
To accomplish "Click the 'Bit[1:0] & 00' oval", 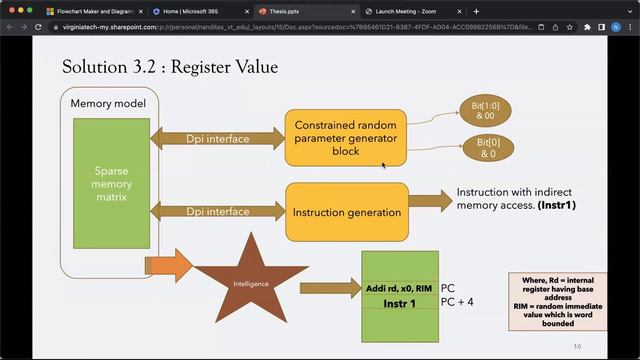I will coord(485,111).
